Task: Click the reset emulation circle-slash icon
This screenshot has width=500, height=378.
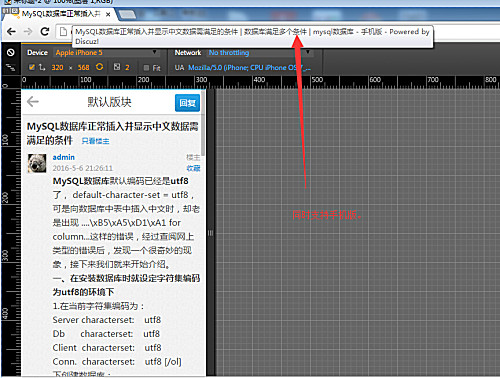Action: click(x=11, y=52)
